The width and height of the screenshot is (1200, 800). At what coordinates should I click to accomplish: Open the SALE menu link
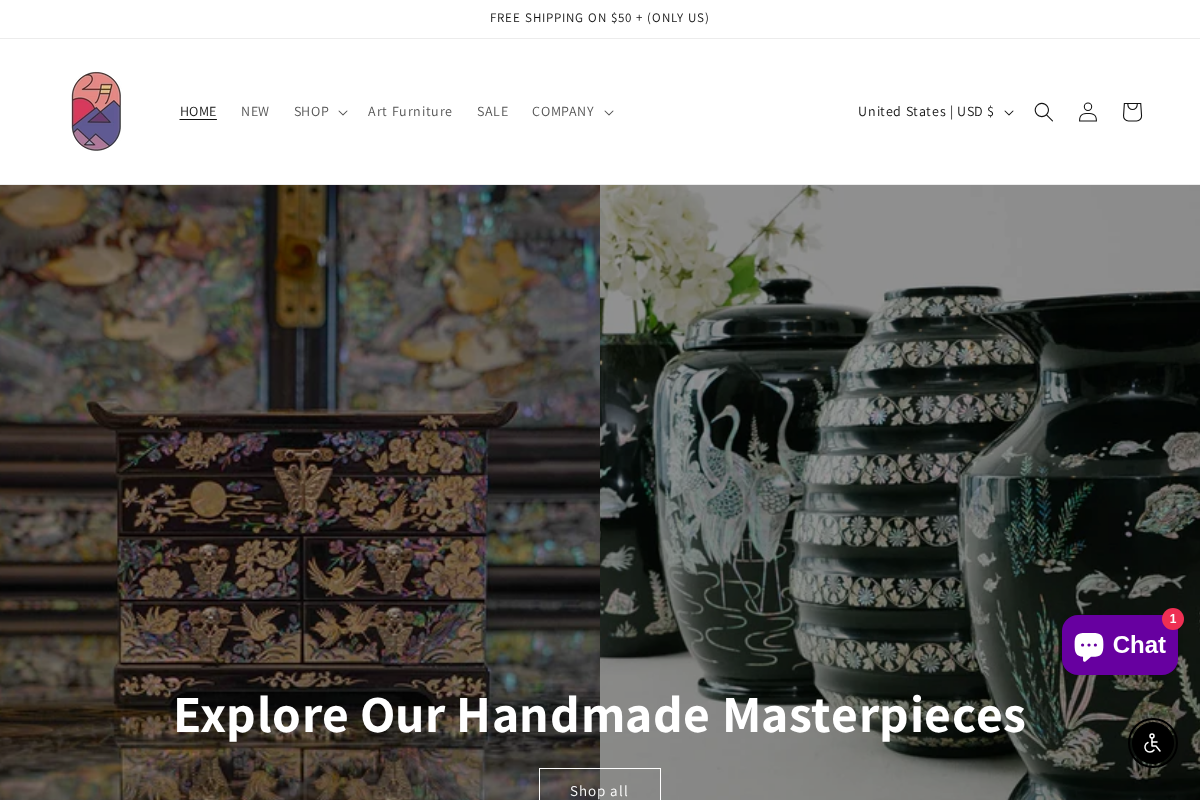click(x=492, y=112)
